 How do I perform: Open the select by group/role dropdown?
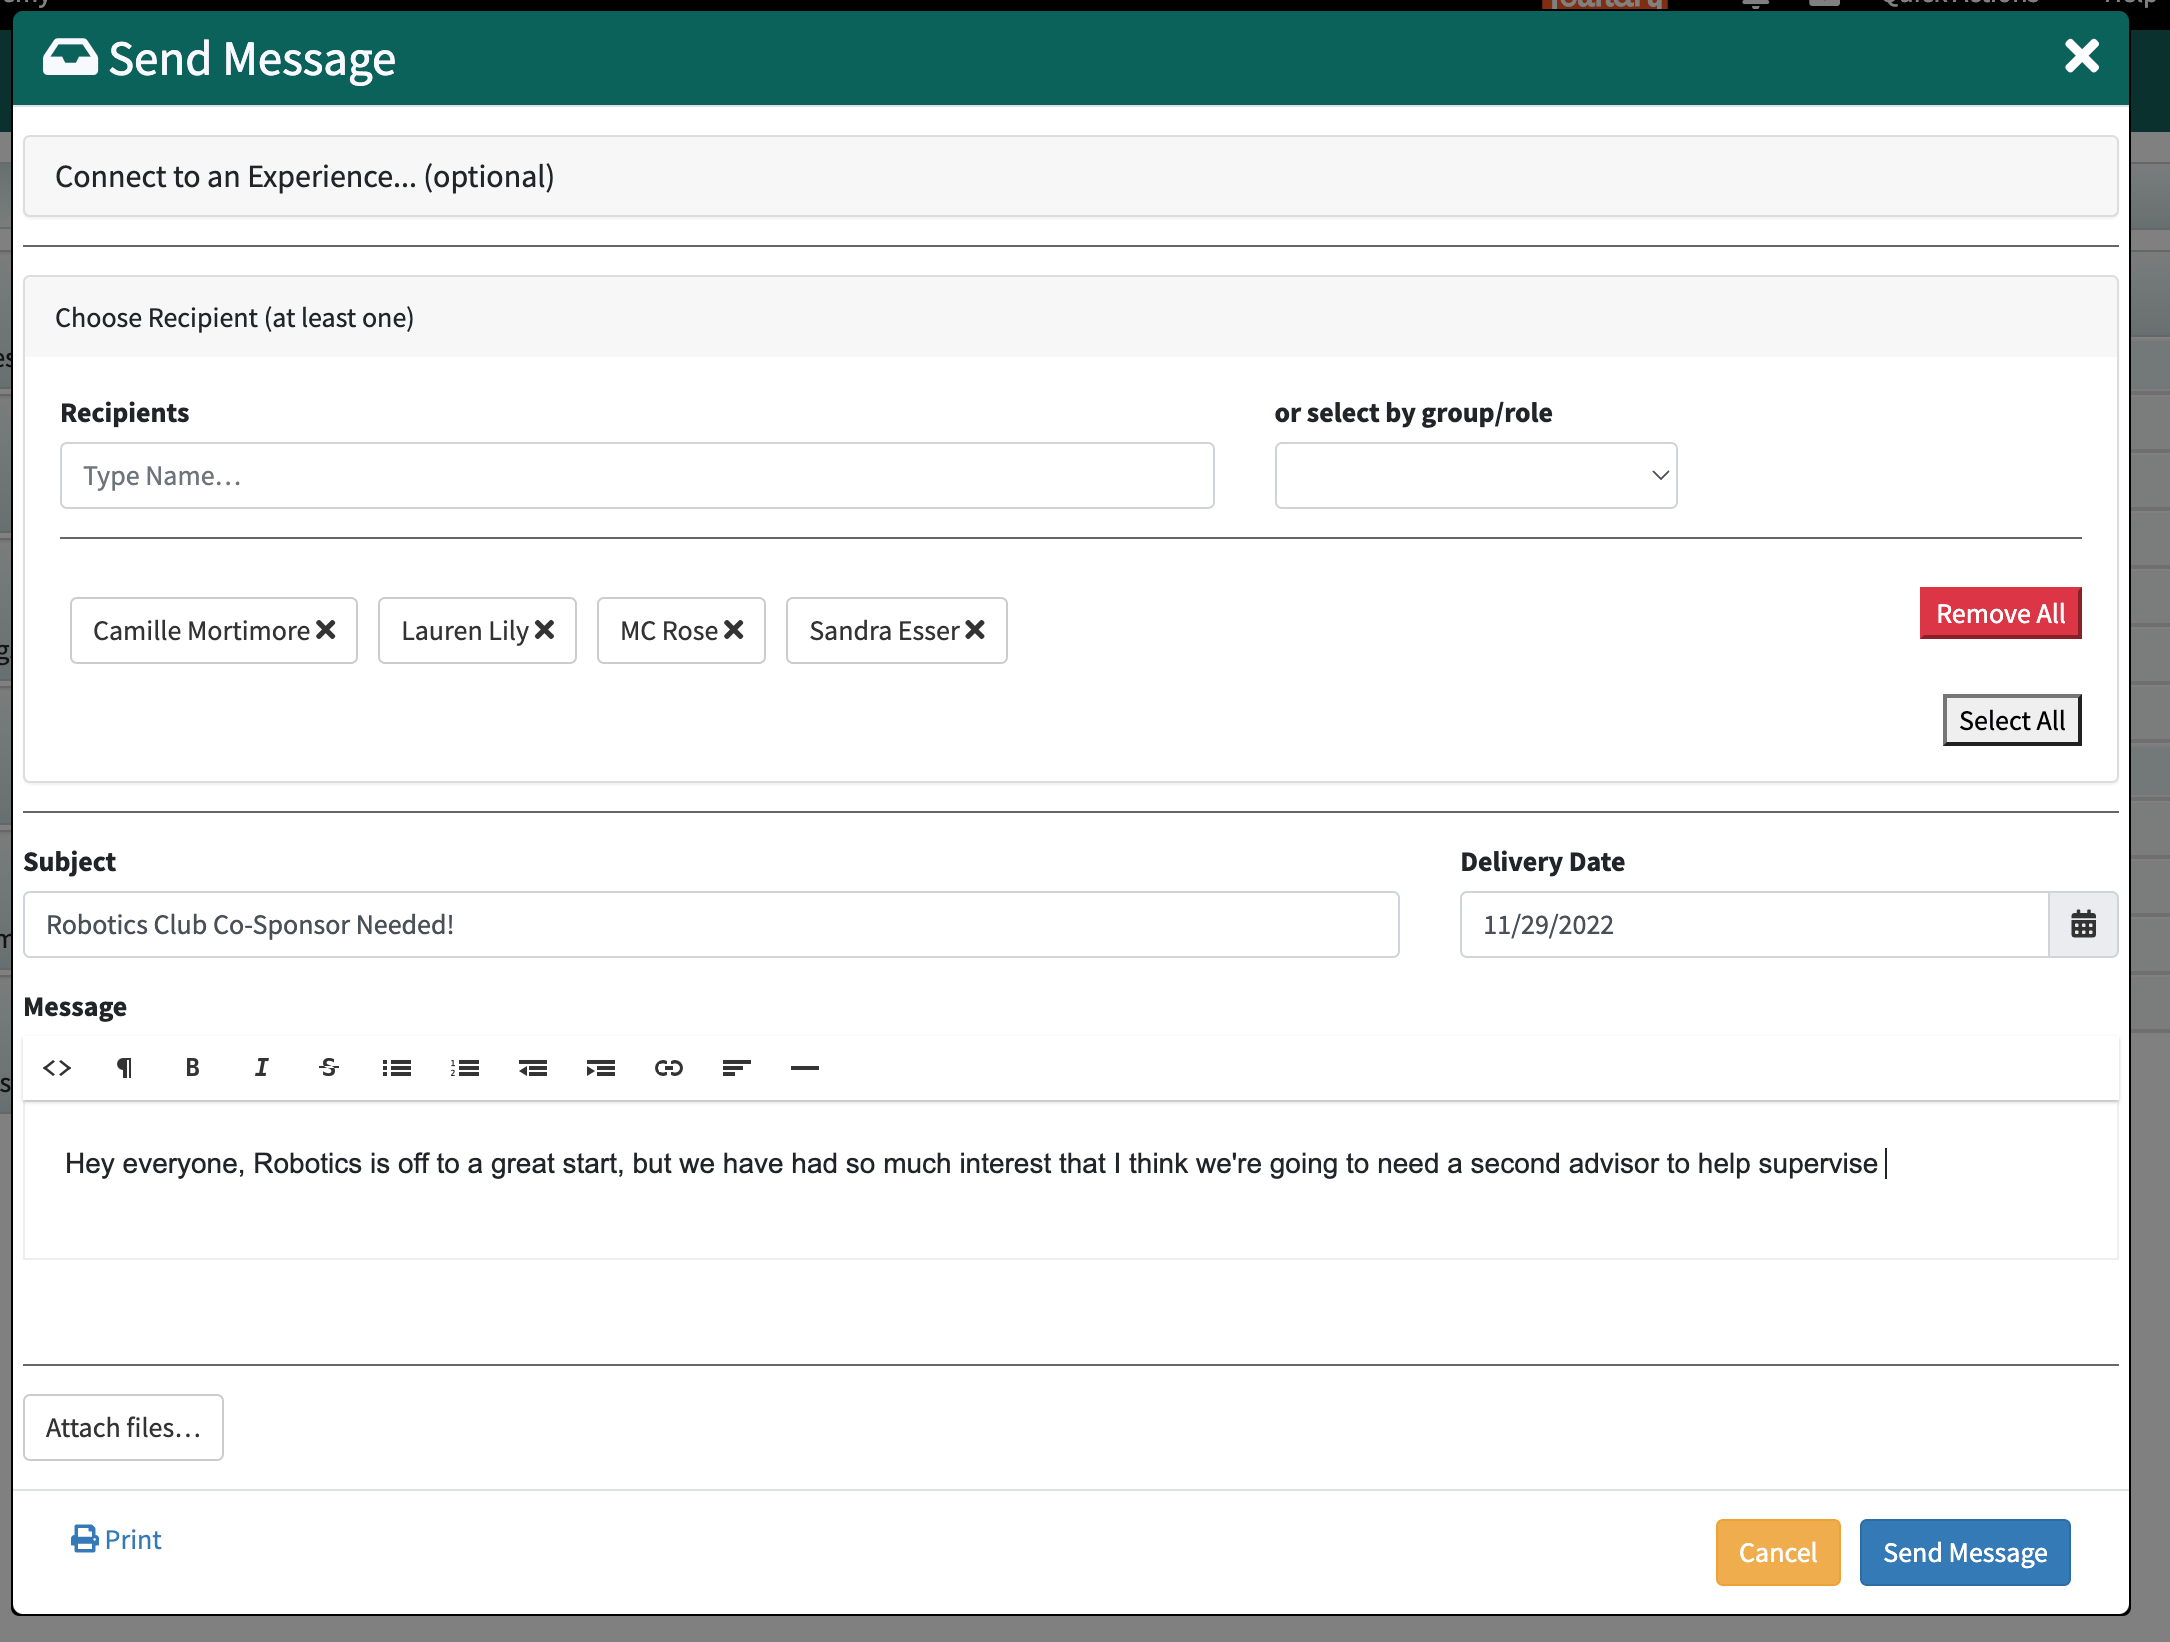pos(1475,476)
